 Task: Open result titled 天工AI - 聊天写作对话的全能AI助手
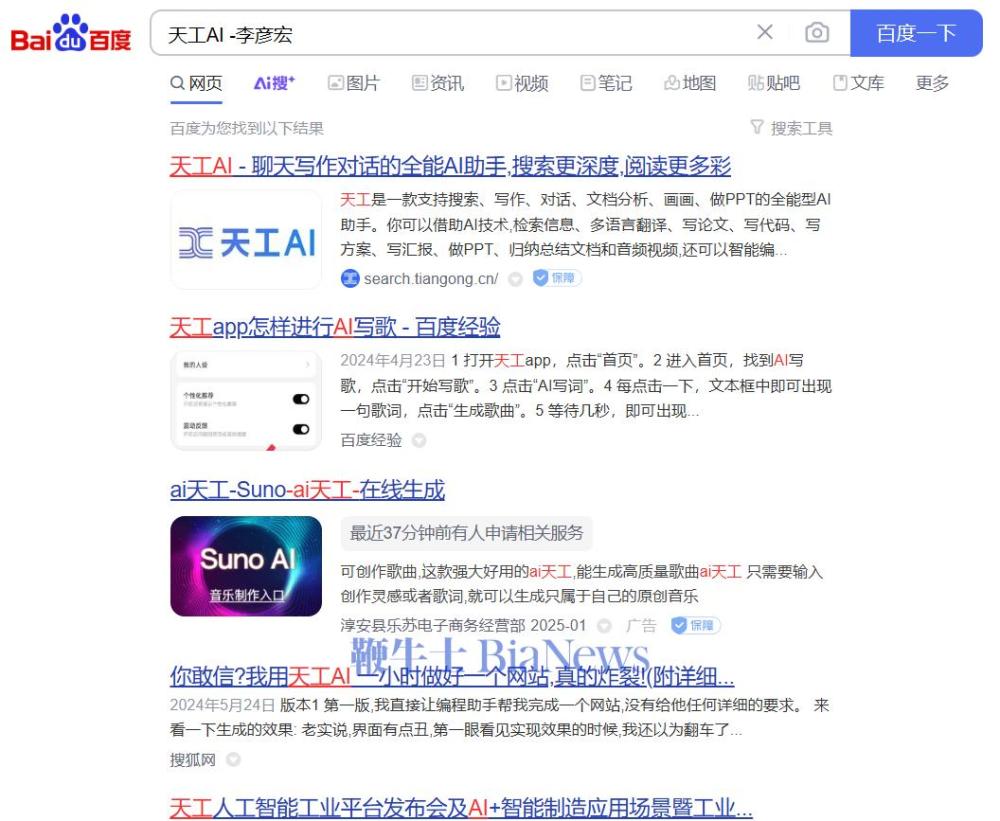coord(450,166)
